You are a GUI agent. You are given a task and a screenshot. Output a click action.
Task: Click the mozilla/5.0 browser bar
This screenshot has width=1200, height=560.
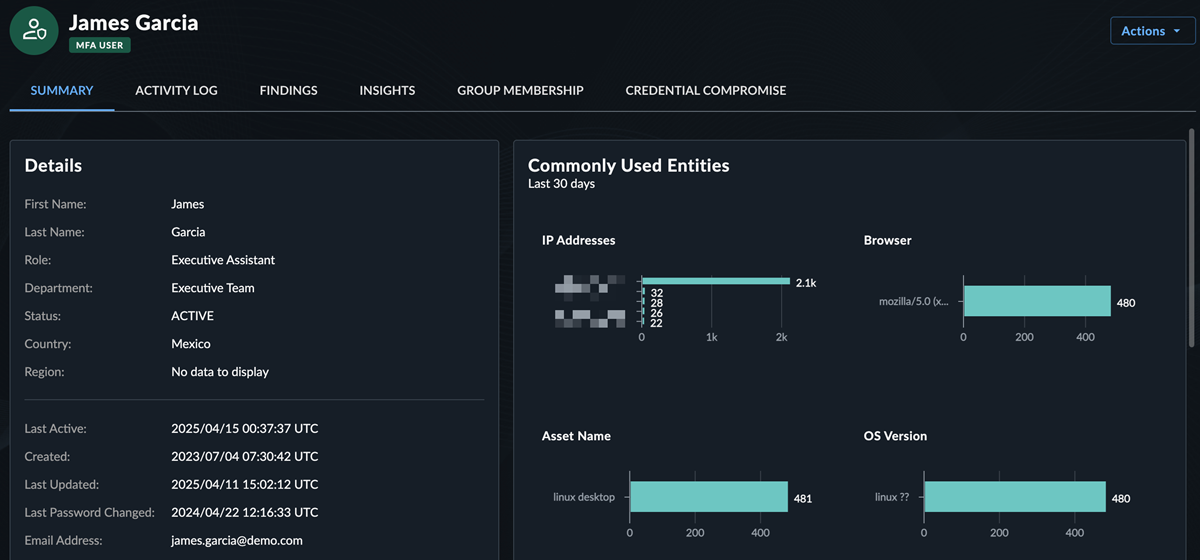[x=1036, y=301]
